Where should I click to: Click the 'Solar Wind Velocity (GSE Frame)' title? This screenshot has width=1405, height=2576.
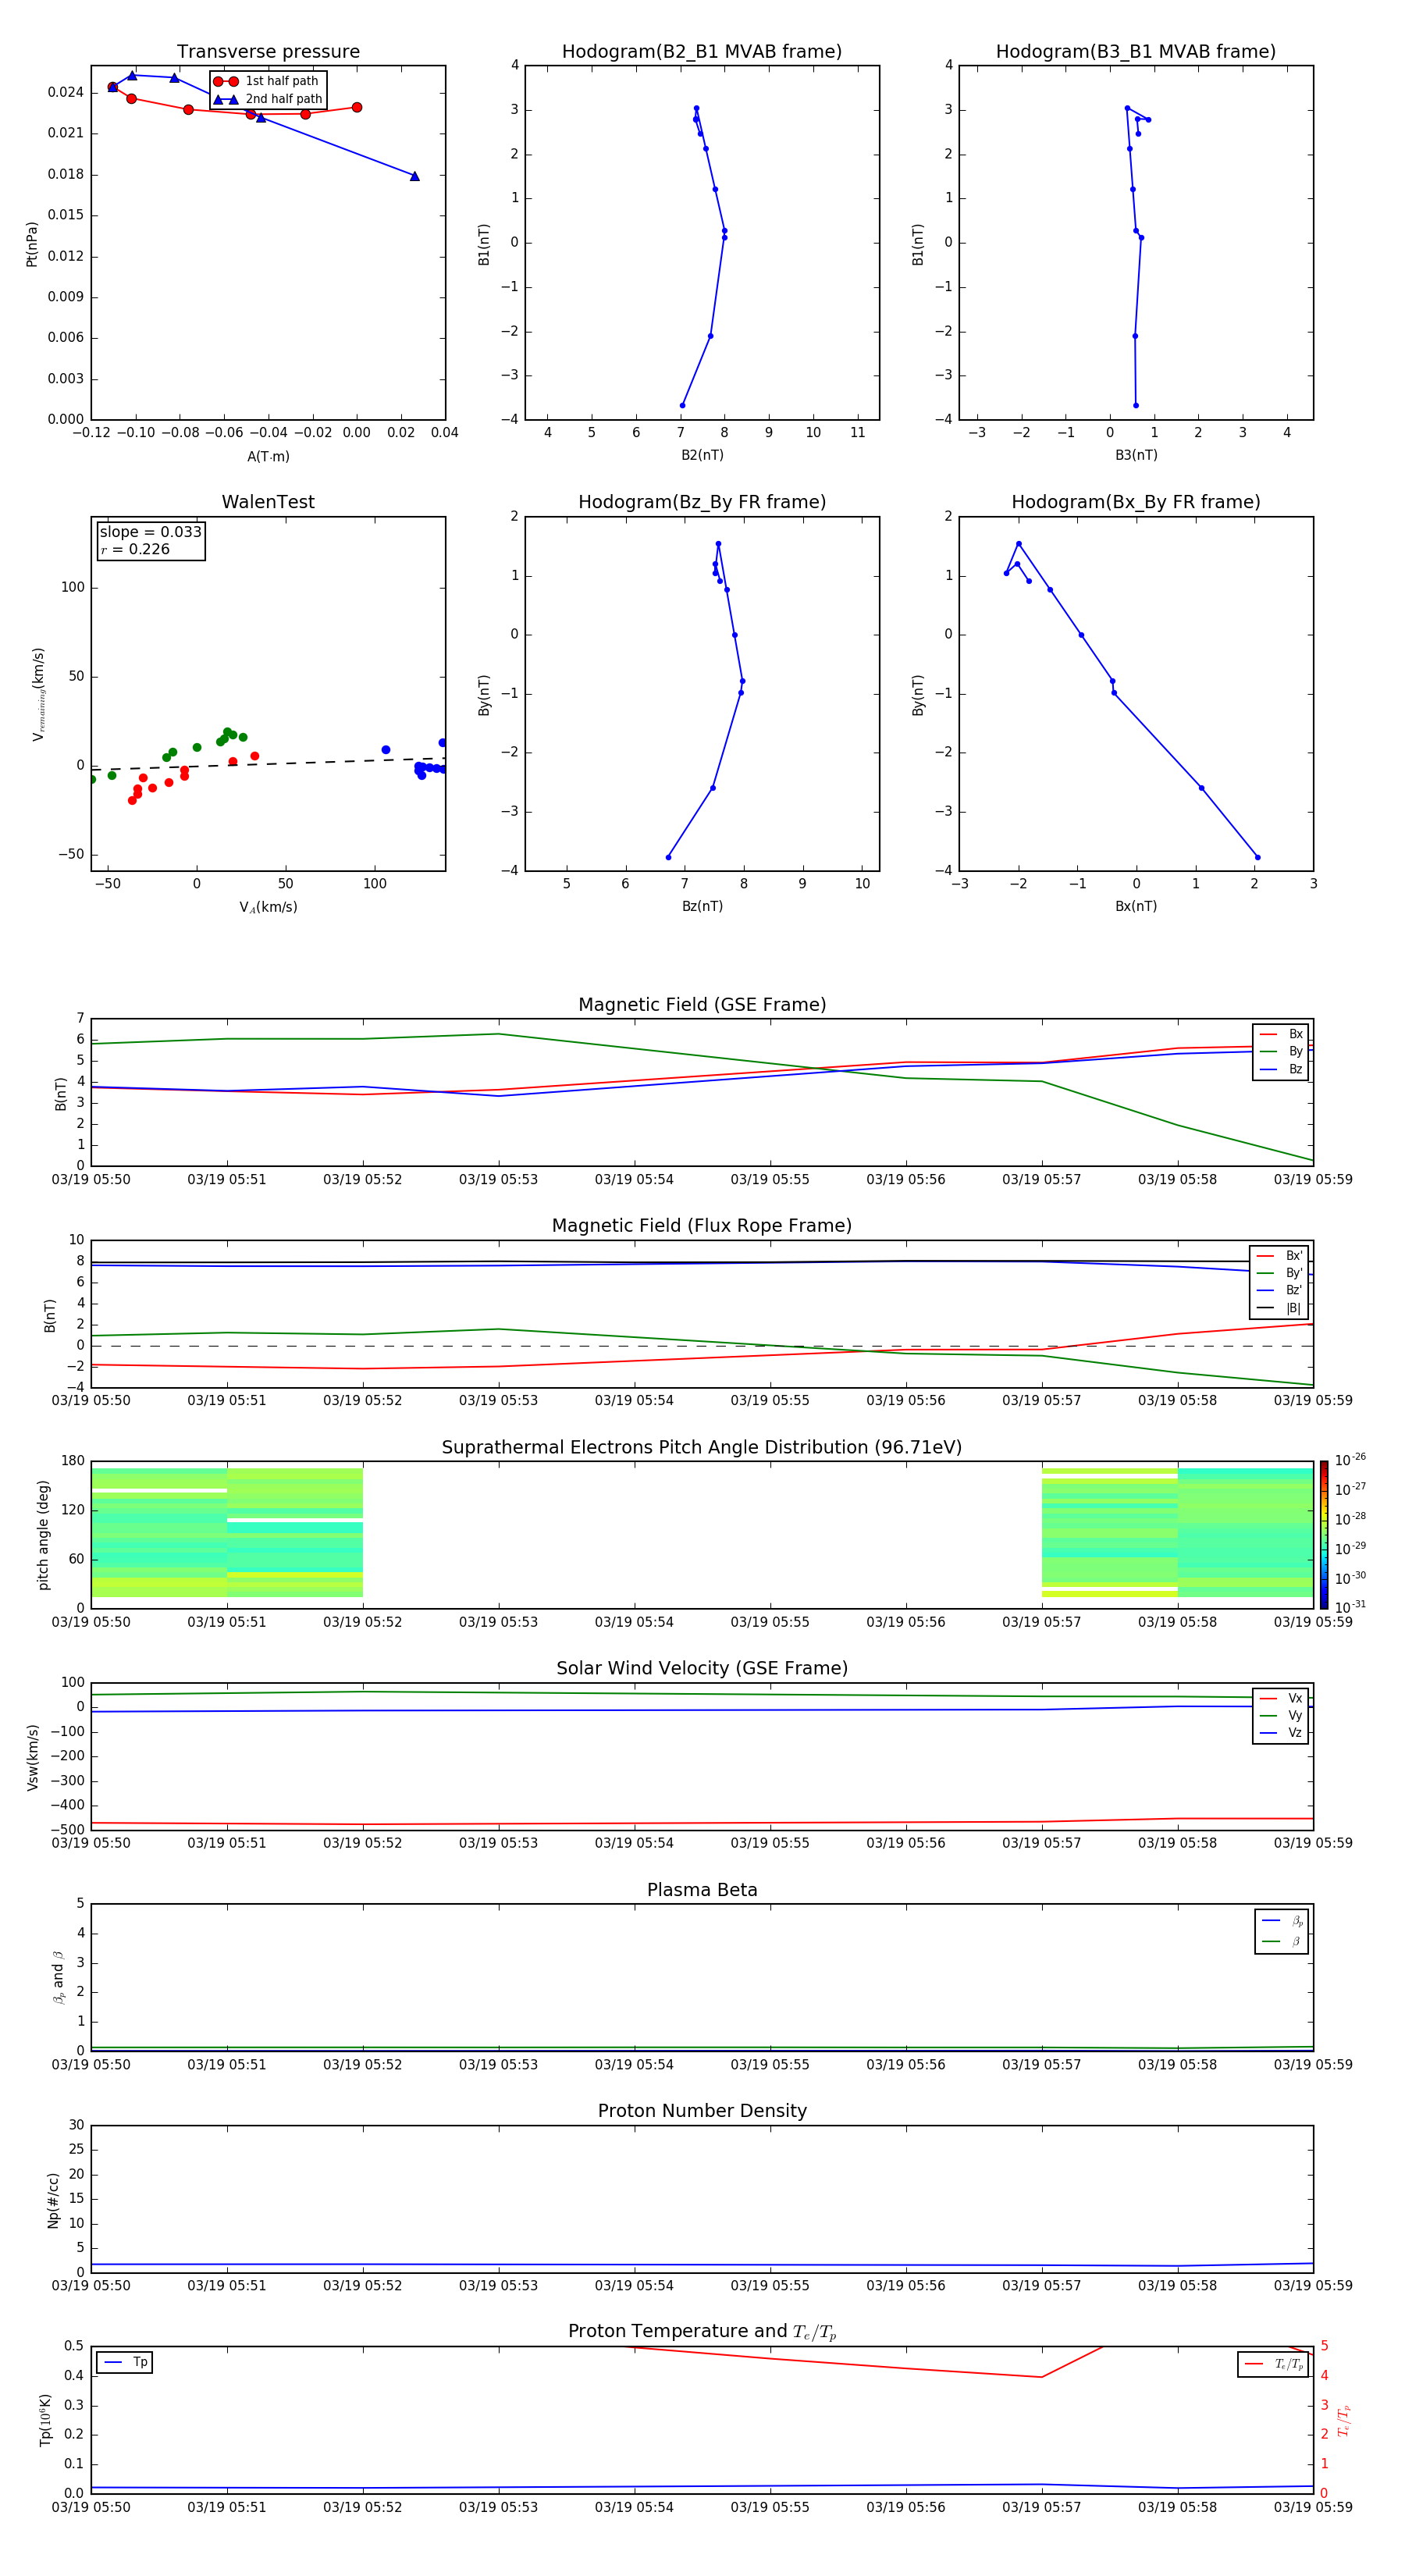(702, 1668)
